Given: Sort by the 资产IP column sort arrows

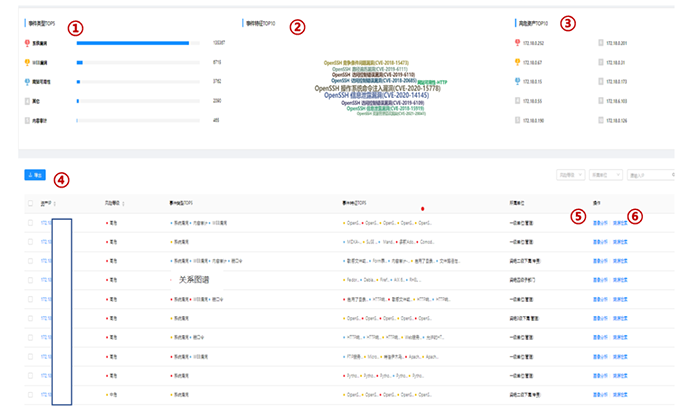Looking at the screenshot, I should 55,204.
